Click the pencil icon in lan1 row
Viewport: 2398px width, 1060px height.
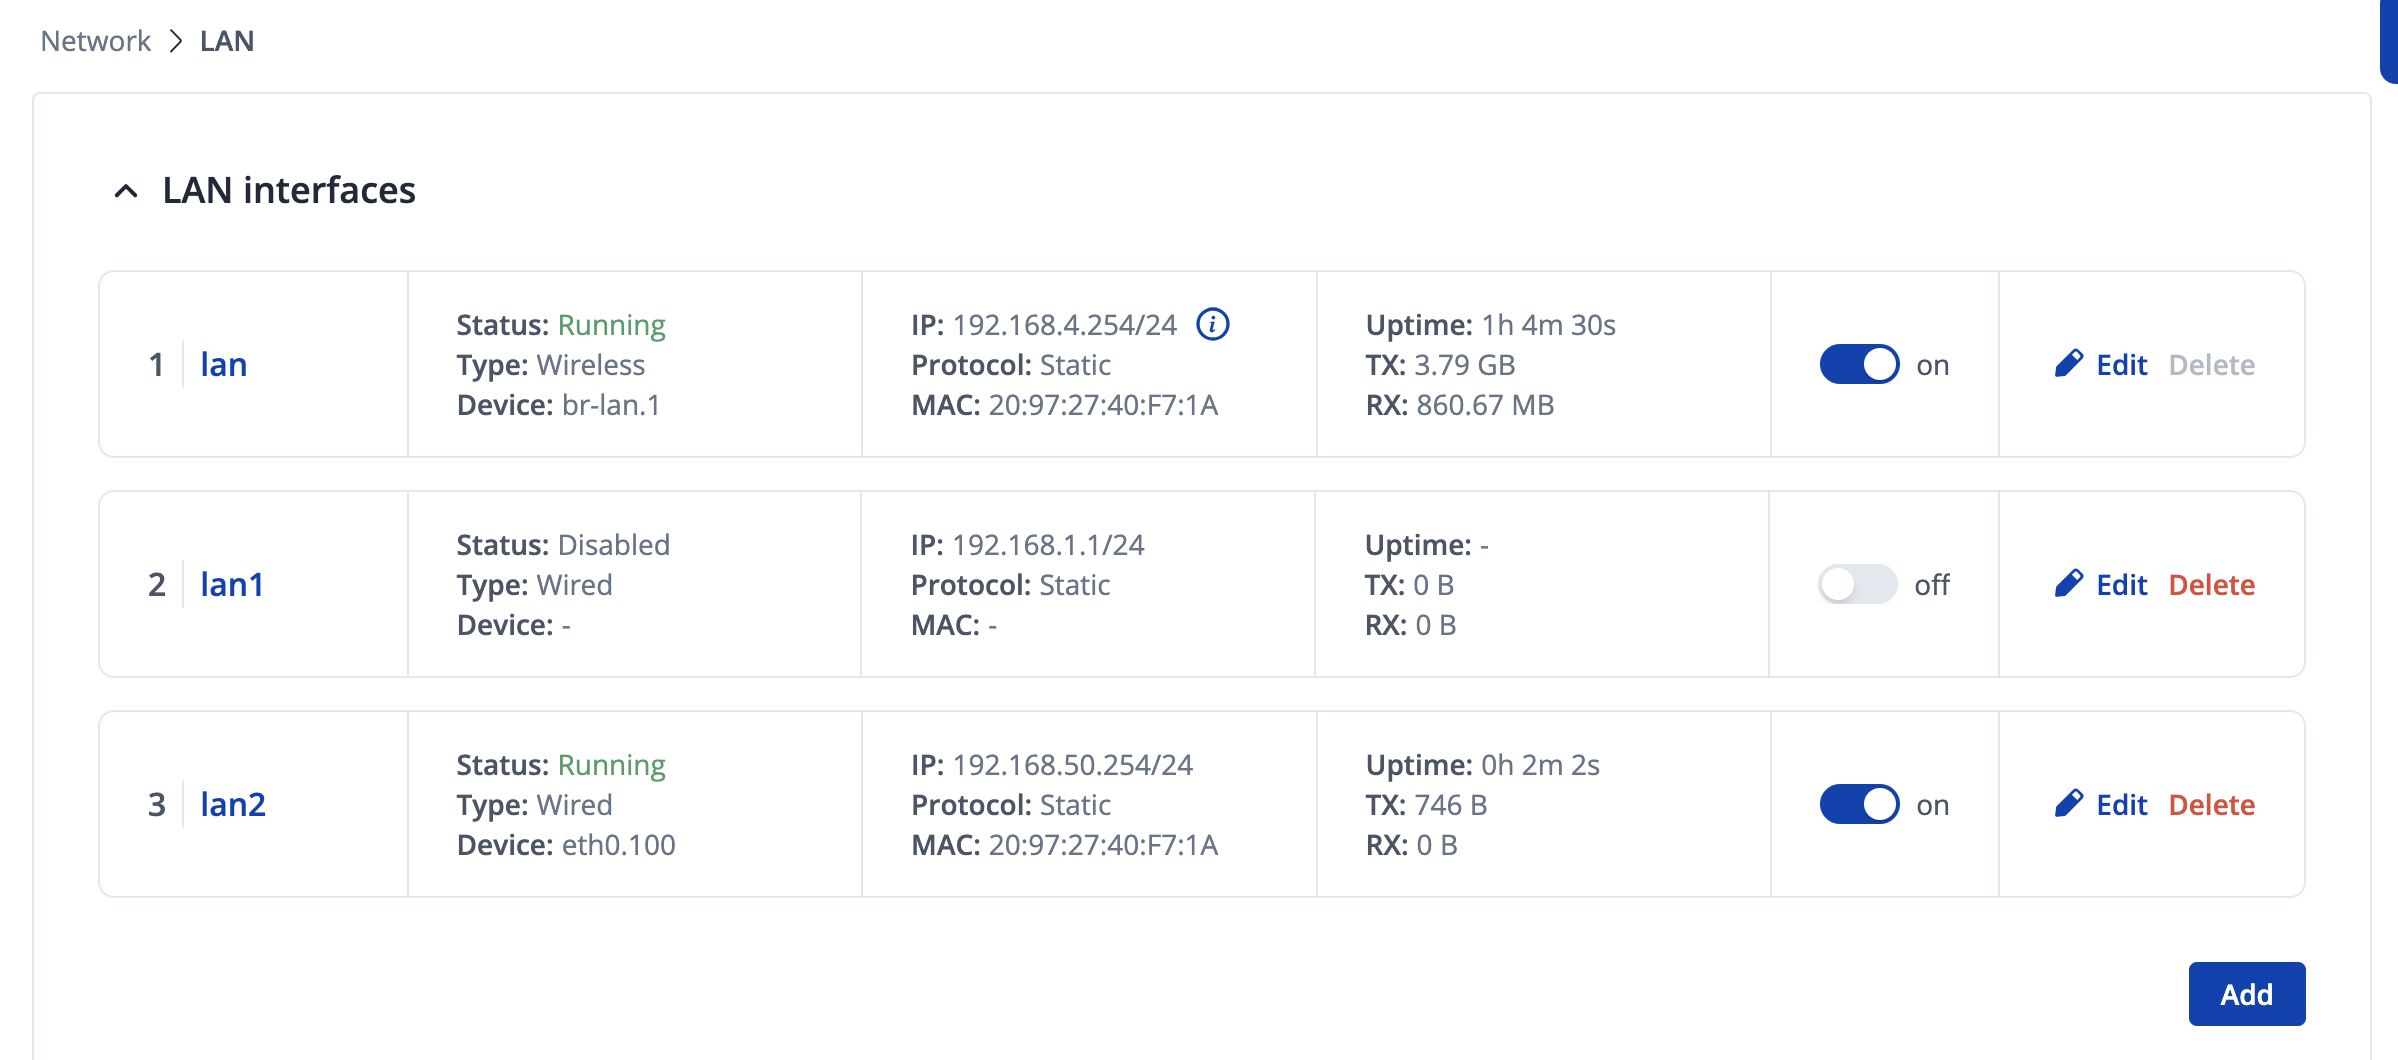pyautogui.click(x=2068, y=584)
